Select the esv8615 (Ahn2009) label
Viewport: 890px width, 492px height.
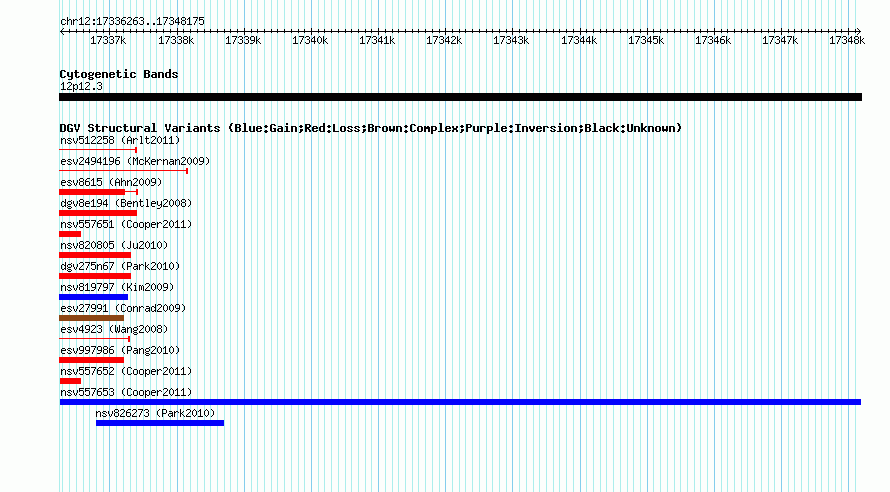(x=111, y=182)
